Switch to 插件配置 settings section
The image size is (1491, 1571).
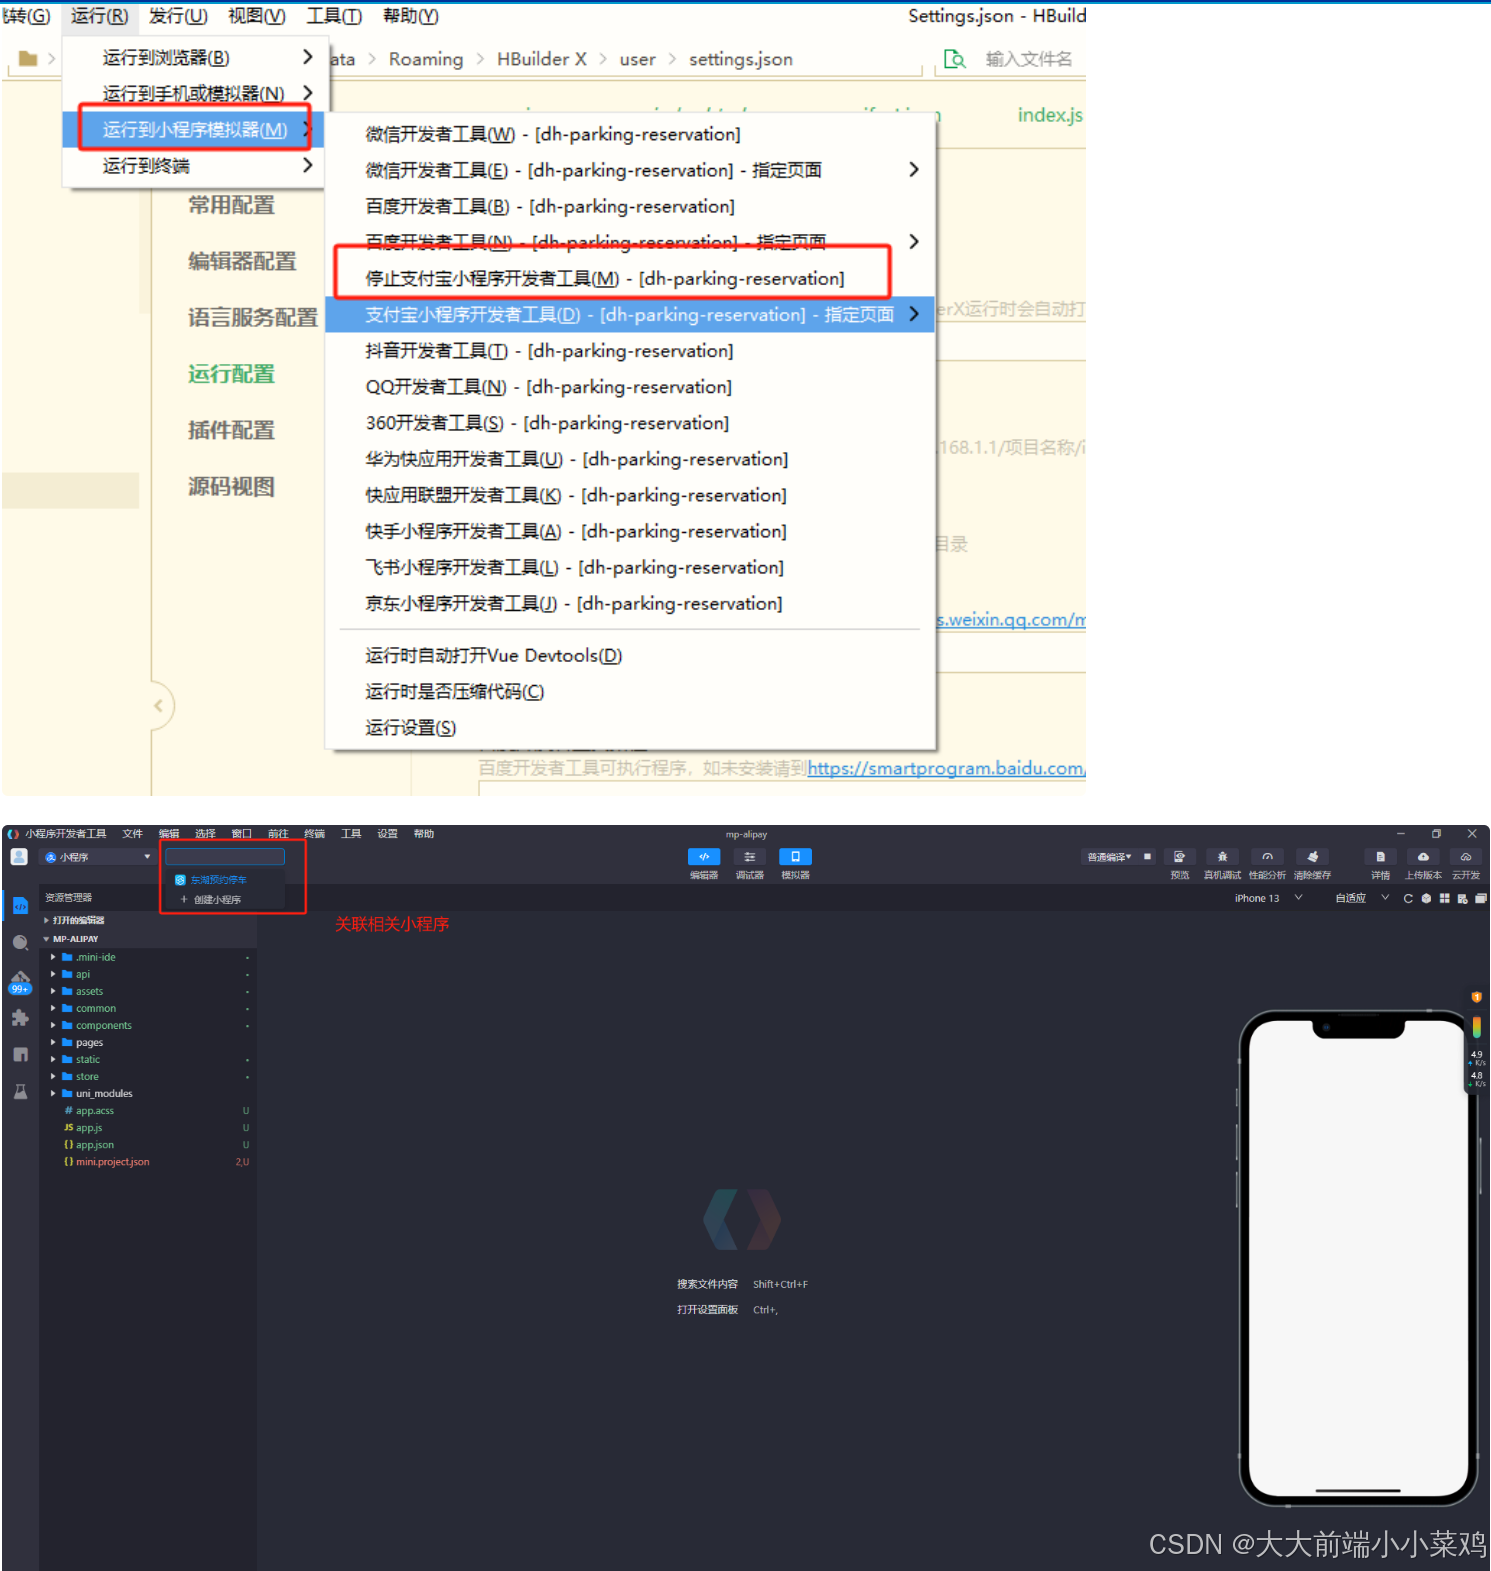coord(231,430)
